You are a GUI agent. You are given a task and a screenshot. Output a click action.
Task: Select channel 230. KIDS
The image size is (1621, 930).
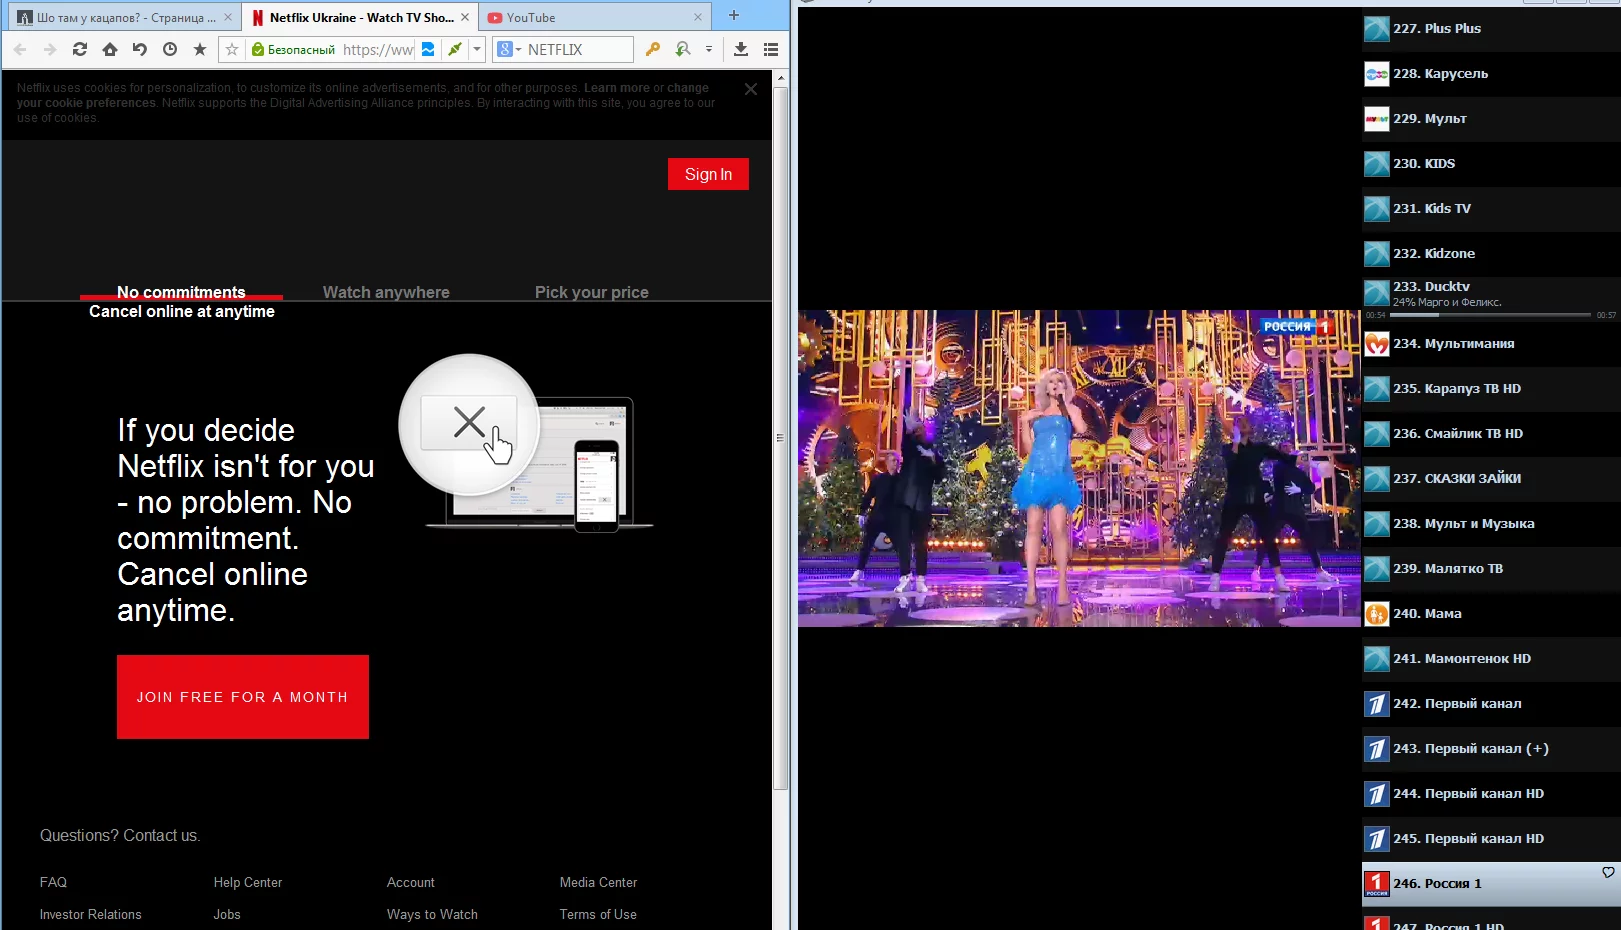[x=1491, y=163]
